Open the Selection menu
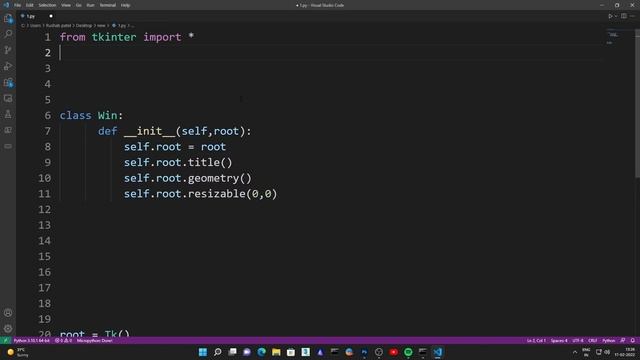This screenshot has width=640, height=360. [x=47, y=5]
